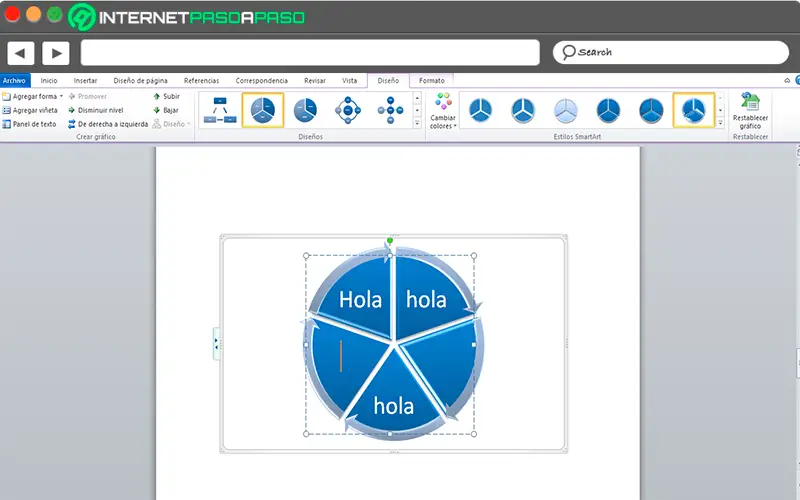
Task: Open the text pane tab on the SmartArt frame edge
Action: click(x=216, y=344)
